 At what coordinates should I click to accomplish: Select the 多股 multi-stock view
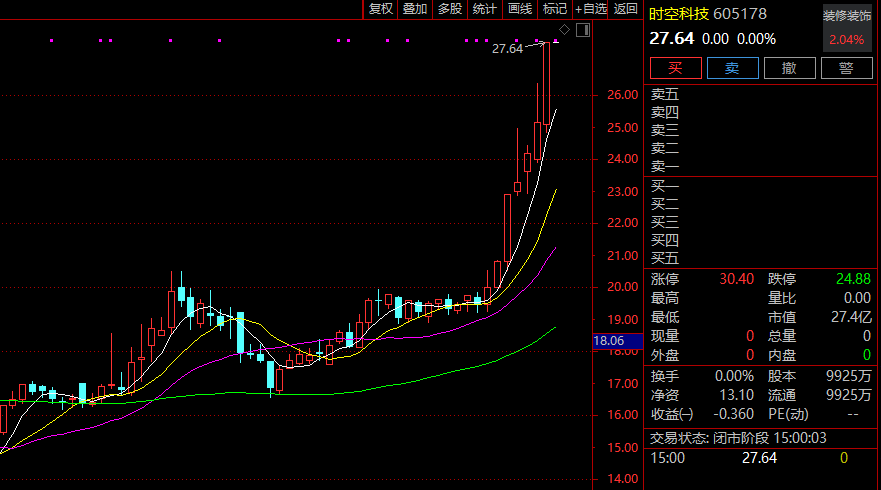pos(450,9)
